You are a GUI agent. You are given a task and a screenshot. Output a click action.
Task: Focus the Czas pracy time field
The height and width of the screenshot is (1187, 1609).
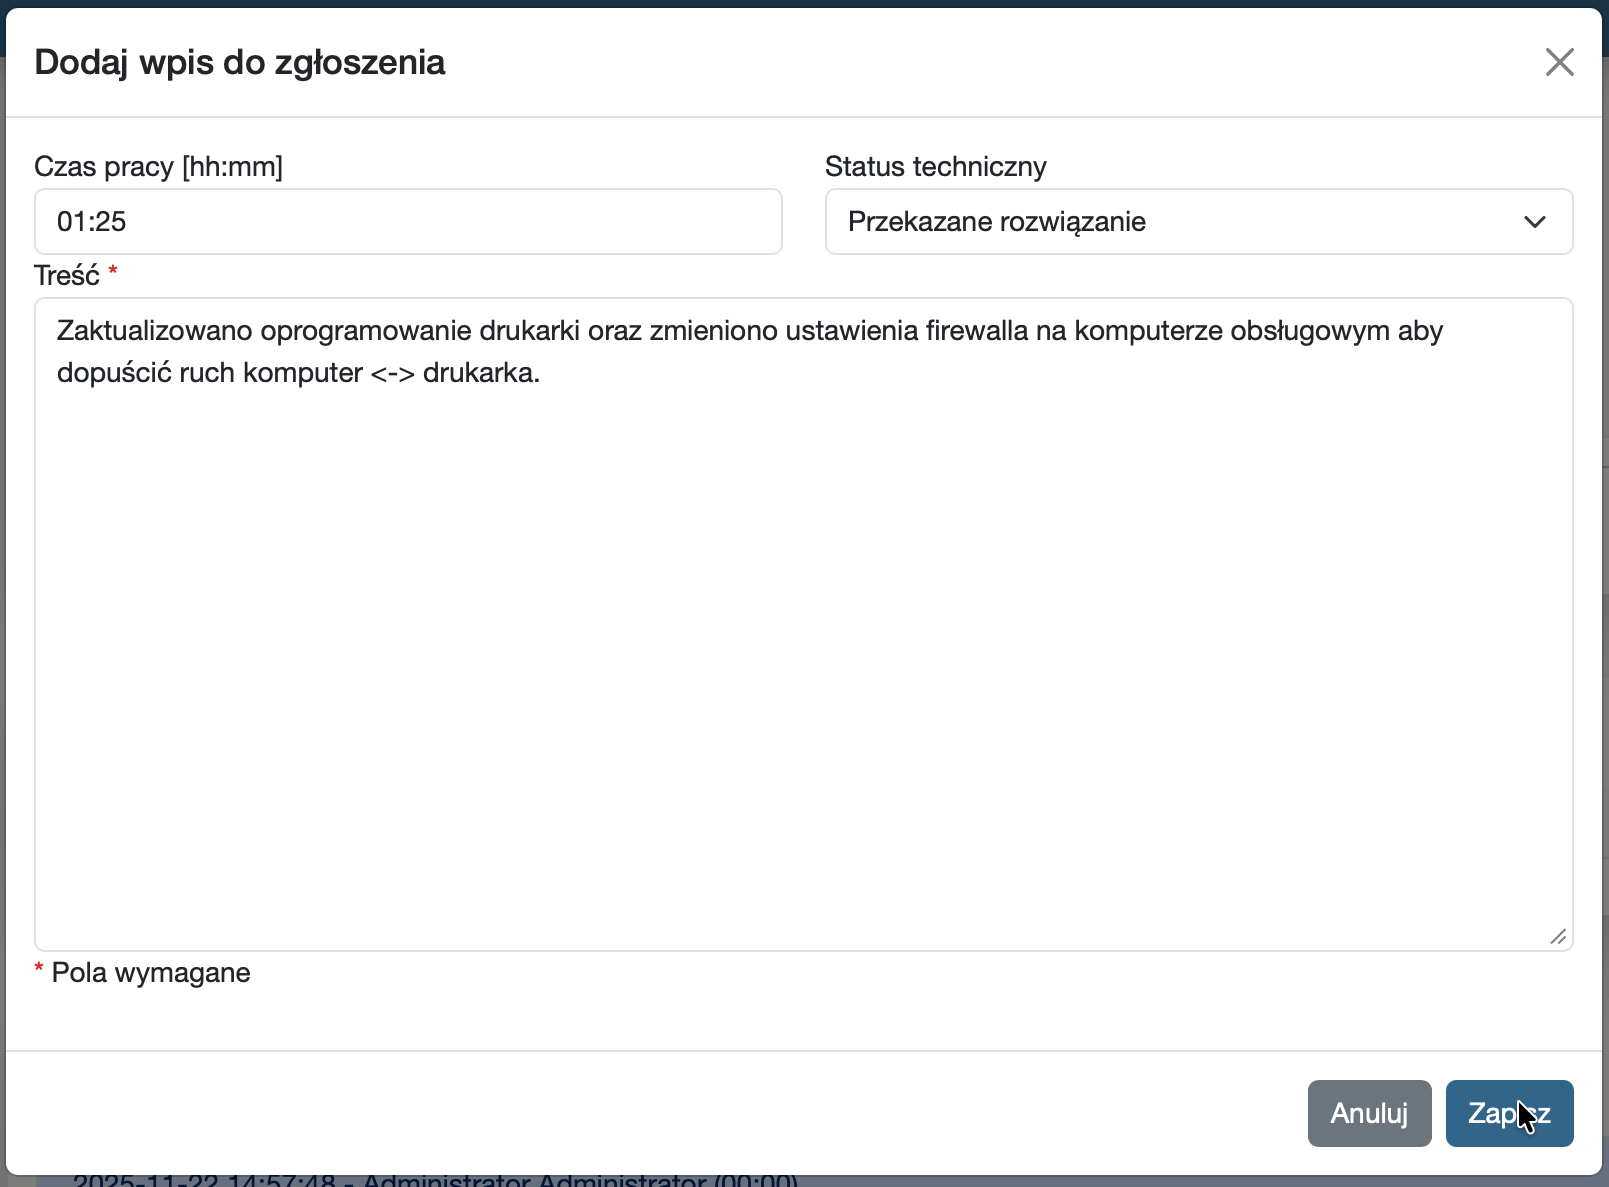(x=408, y=222)
